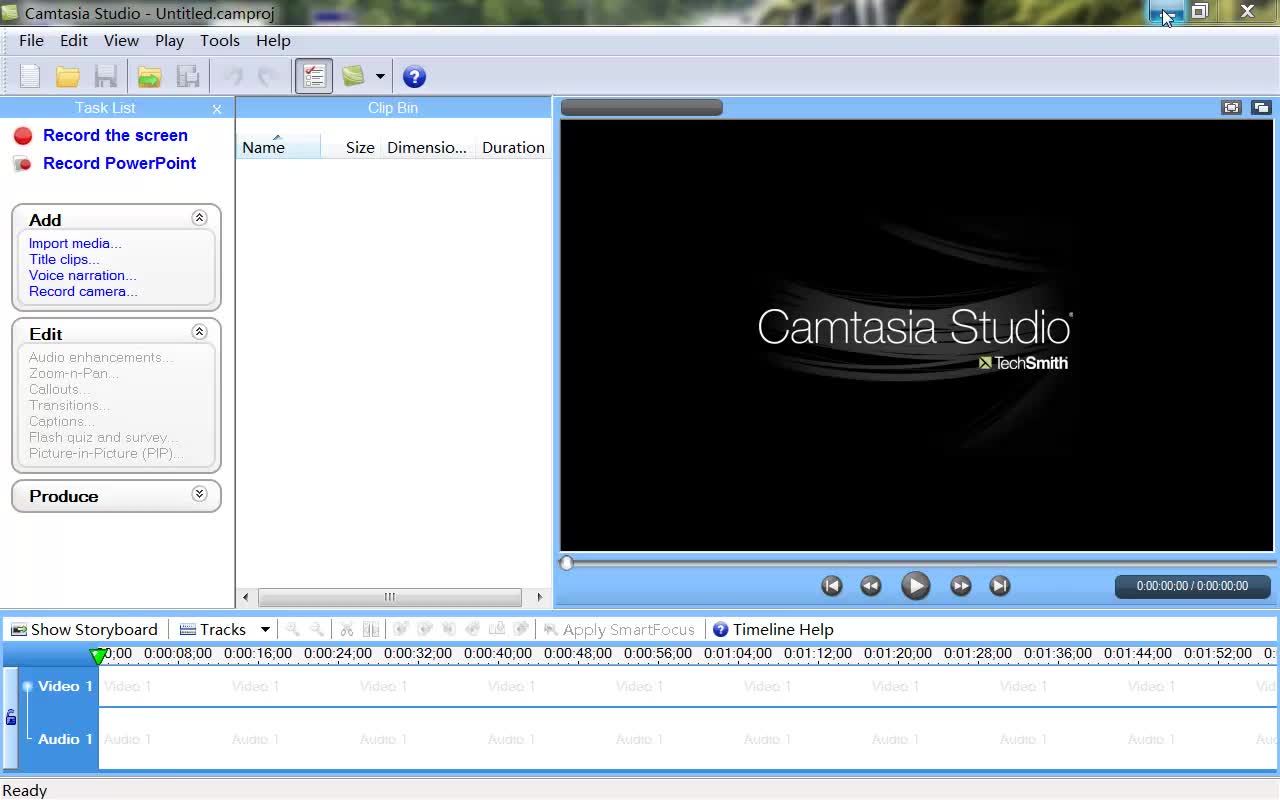Open the View menu
The width and height of the screenshot is (1280, 800).
click(x=121, y=41)
